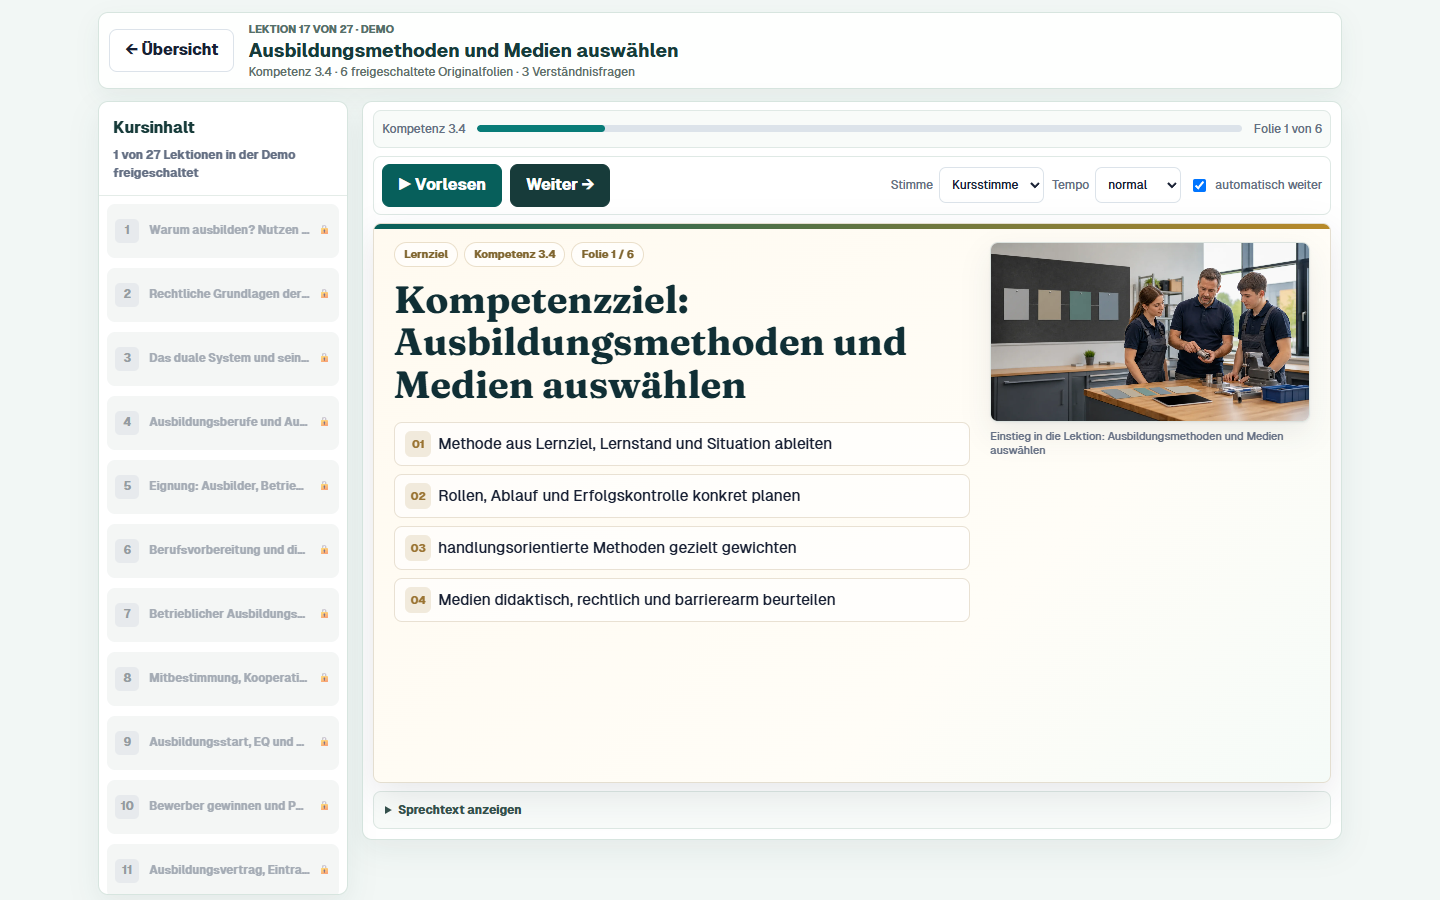Click the LEKTION 17 VON 27 · DEMO label

(321, 29)
